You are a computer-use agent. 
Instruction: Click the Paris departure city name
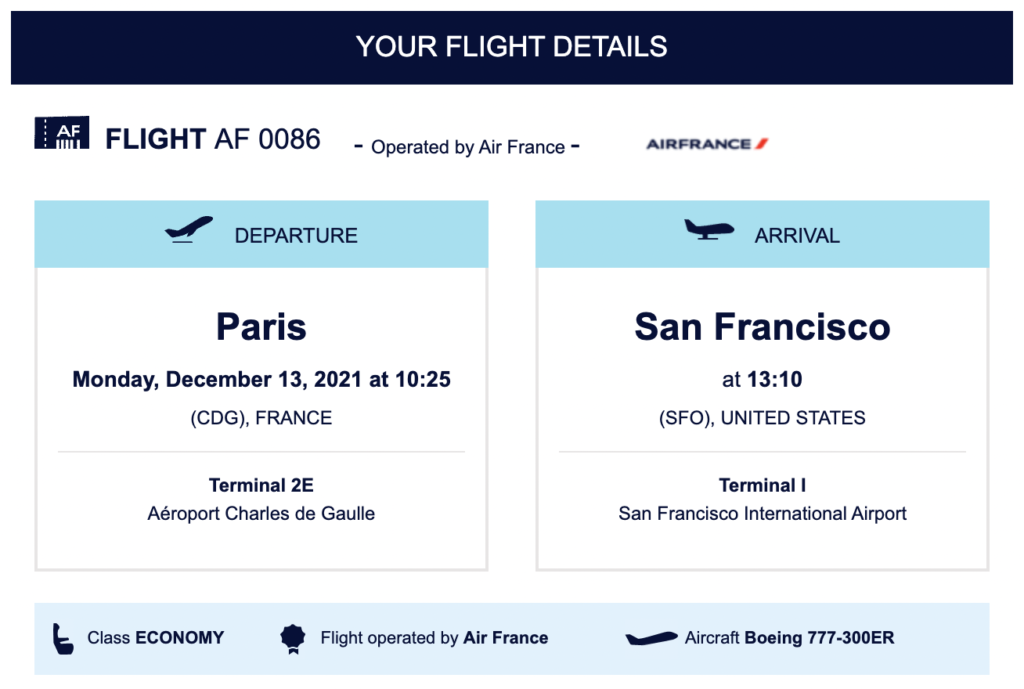click(x=261, y=326)
